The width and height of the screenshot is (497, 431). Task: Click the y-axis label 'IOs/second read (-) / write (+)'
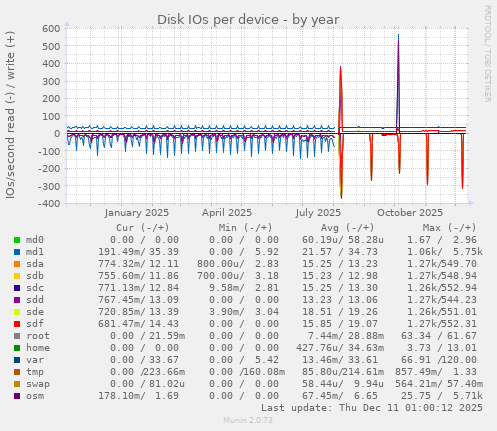click(x=10, y=115)
